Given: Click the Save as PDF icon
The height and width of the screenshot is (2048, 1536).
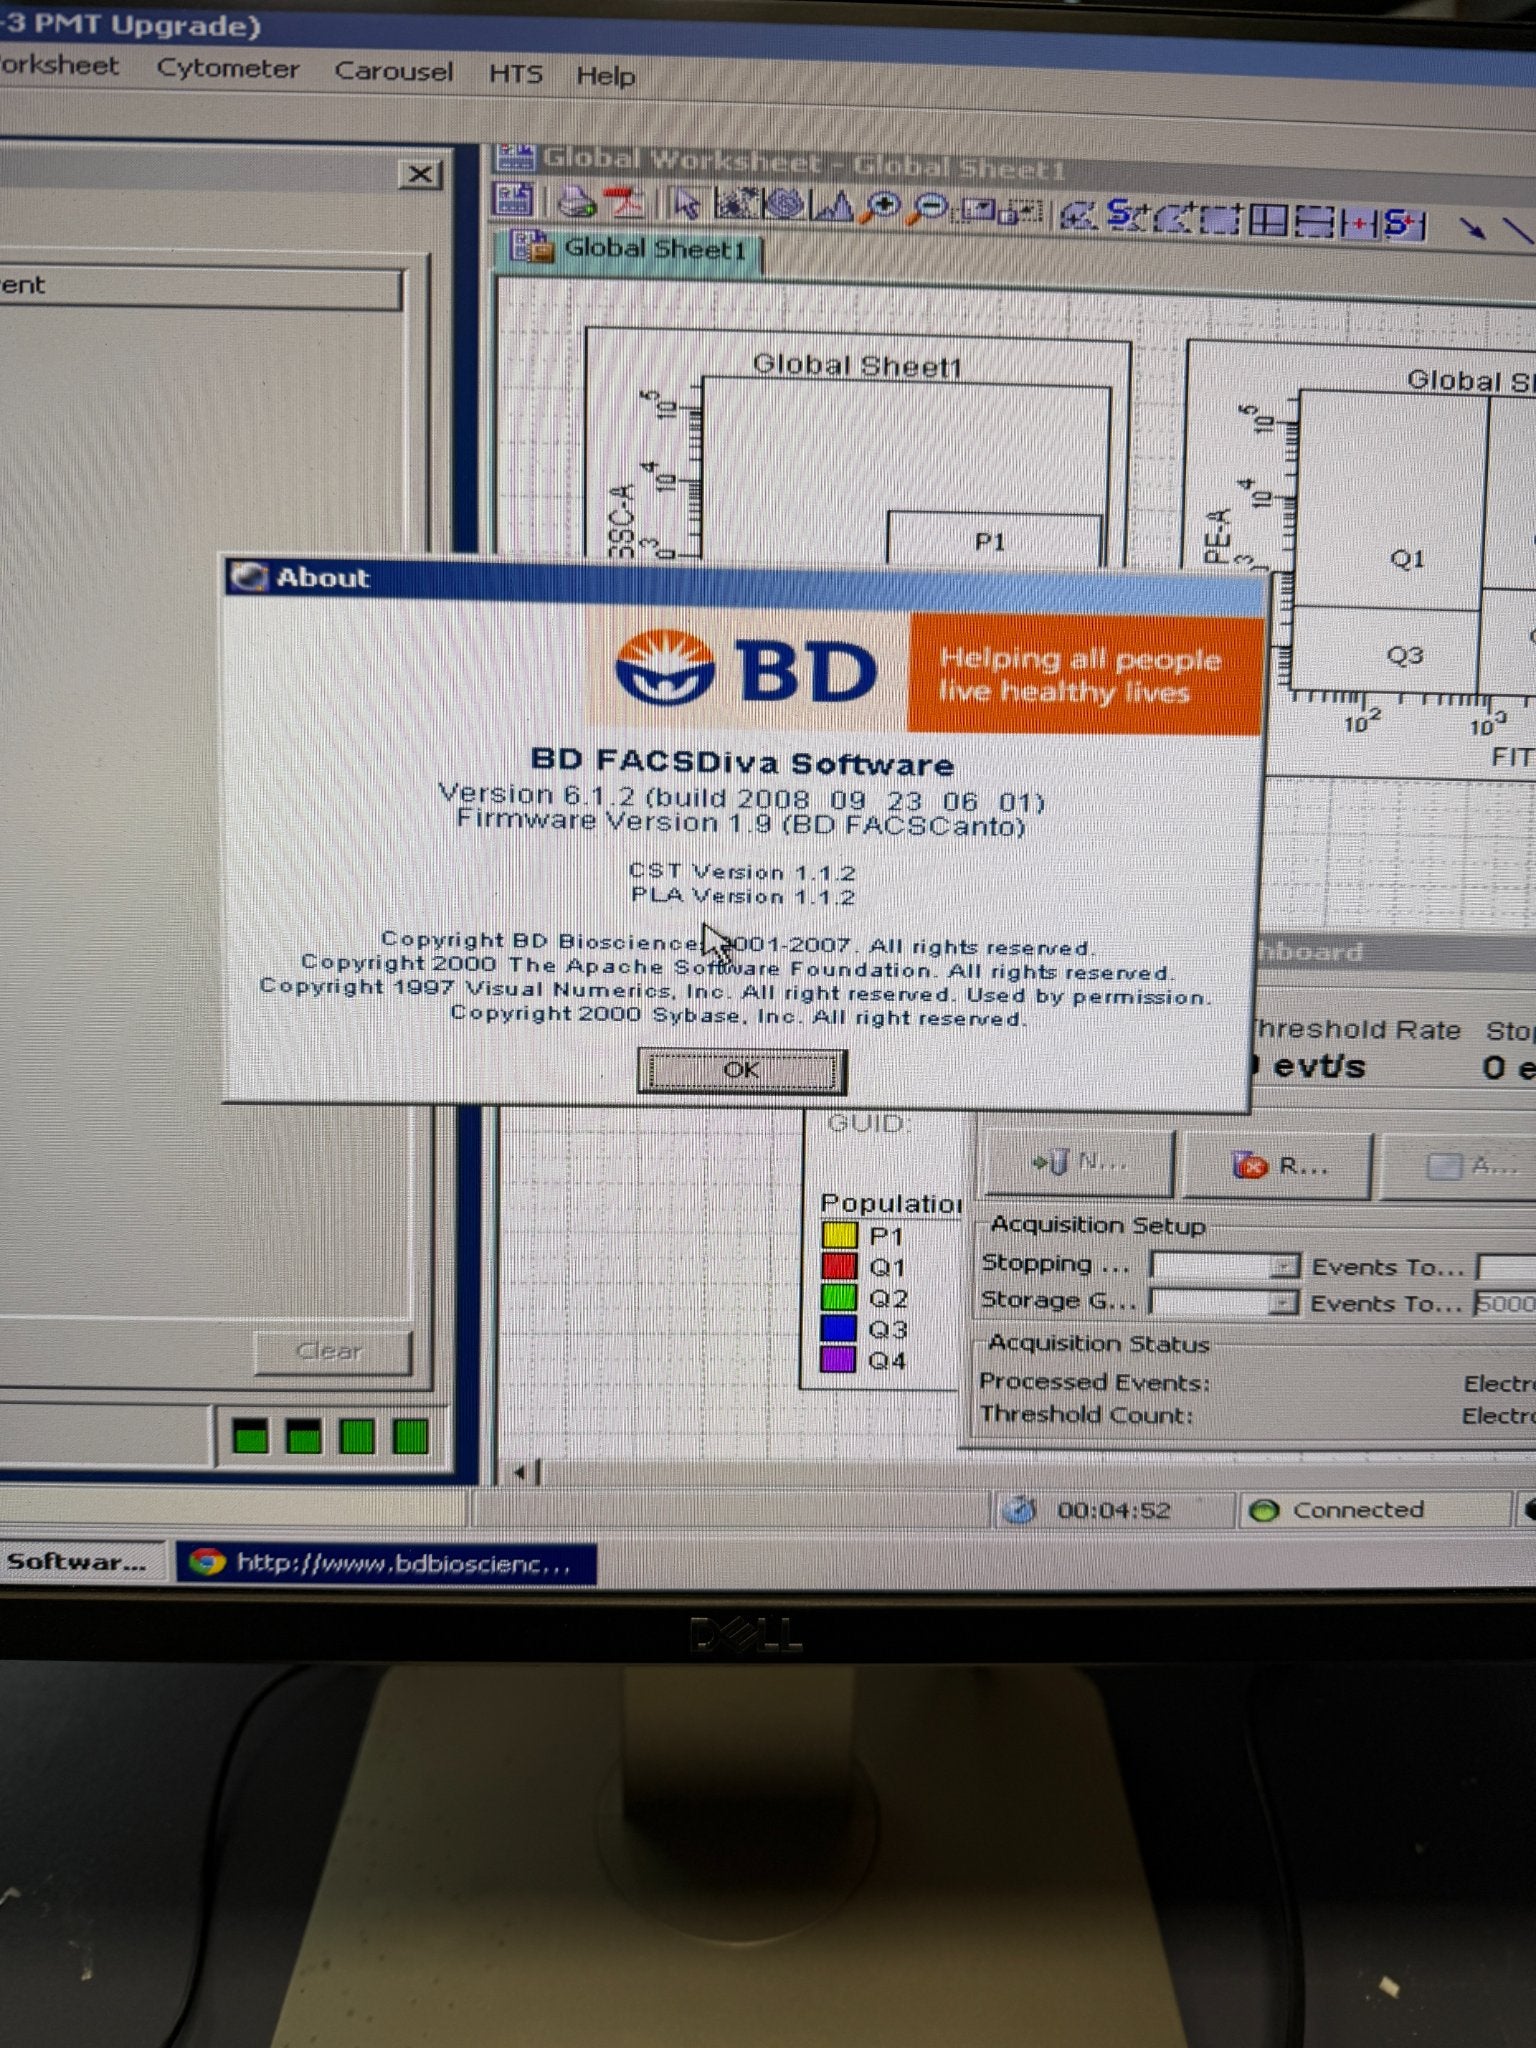Looking at the screenshot, I should [x=626, y=203].
